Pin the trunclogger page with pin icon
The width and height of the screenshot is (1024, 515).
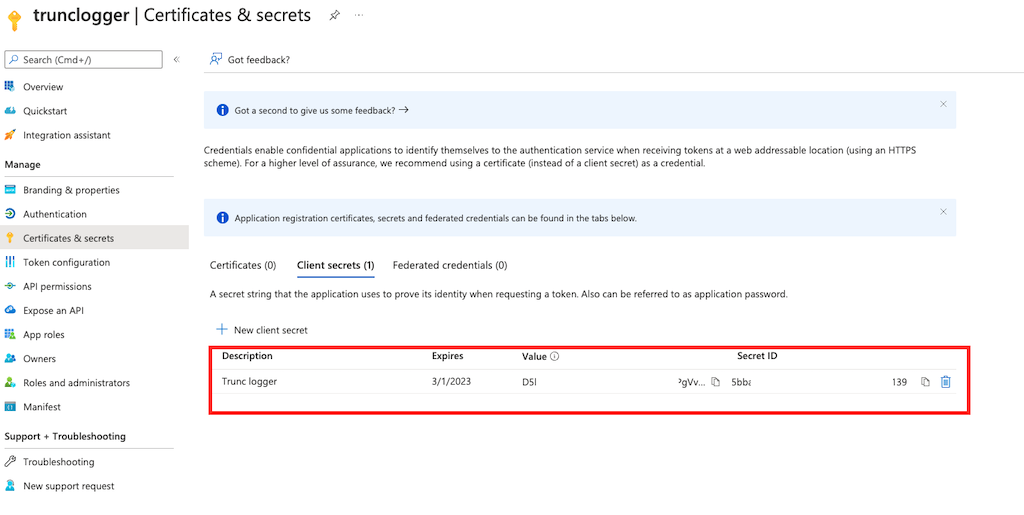(334, 15)
